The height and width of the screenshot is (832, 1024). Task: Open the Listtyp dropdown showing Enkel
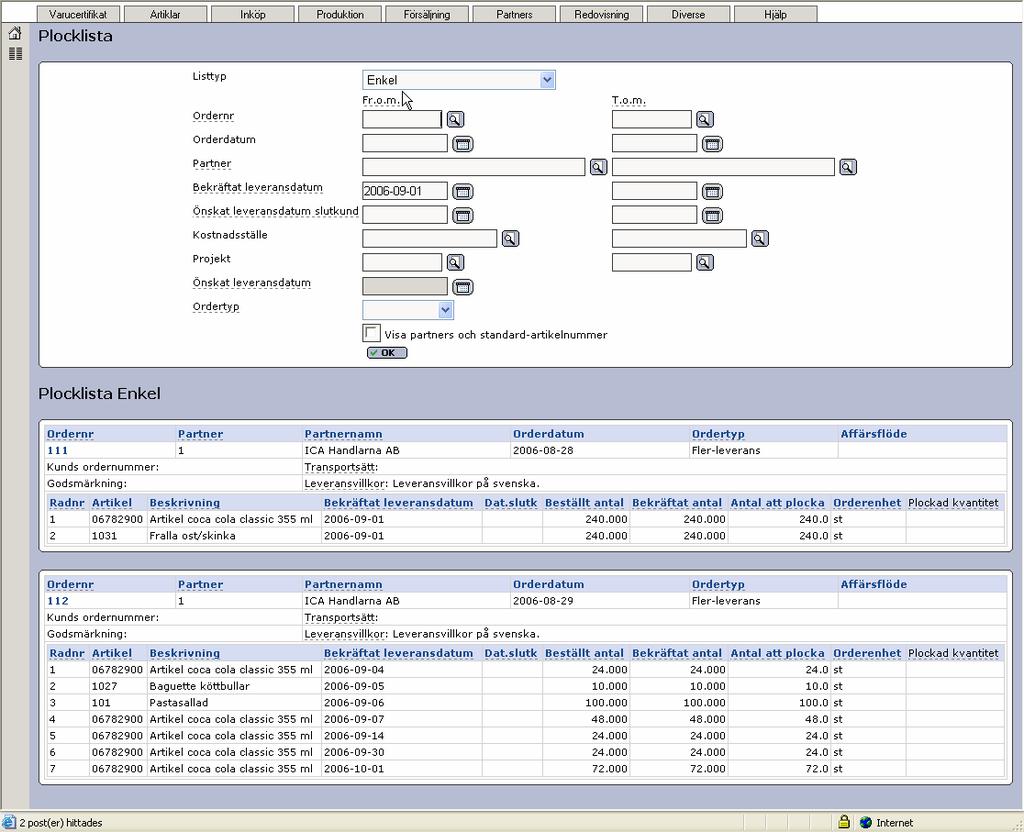(458, 80)
